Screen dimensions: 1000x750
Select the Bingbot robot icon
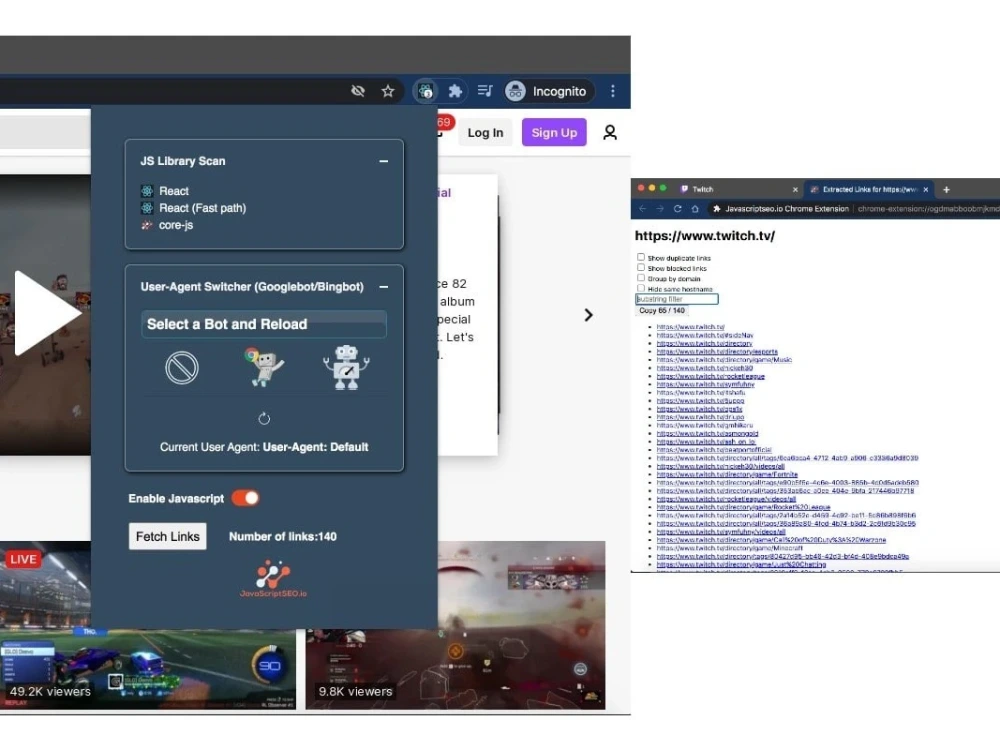tap(346, 367)
